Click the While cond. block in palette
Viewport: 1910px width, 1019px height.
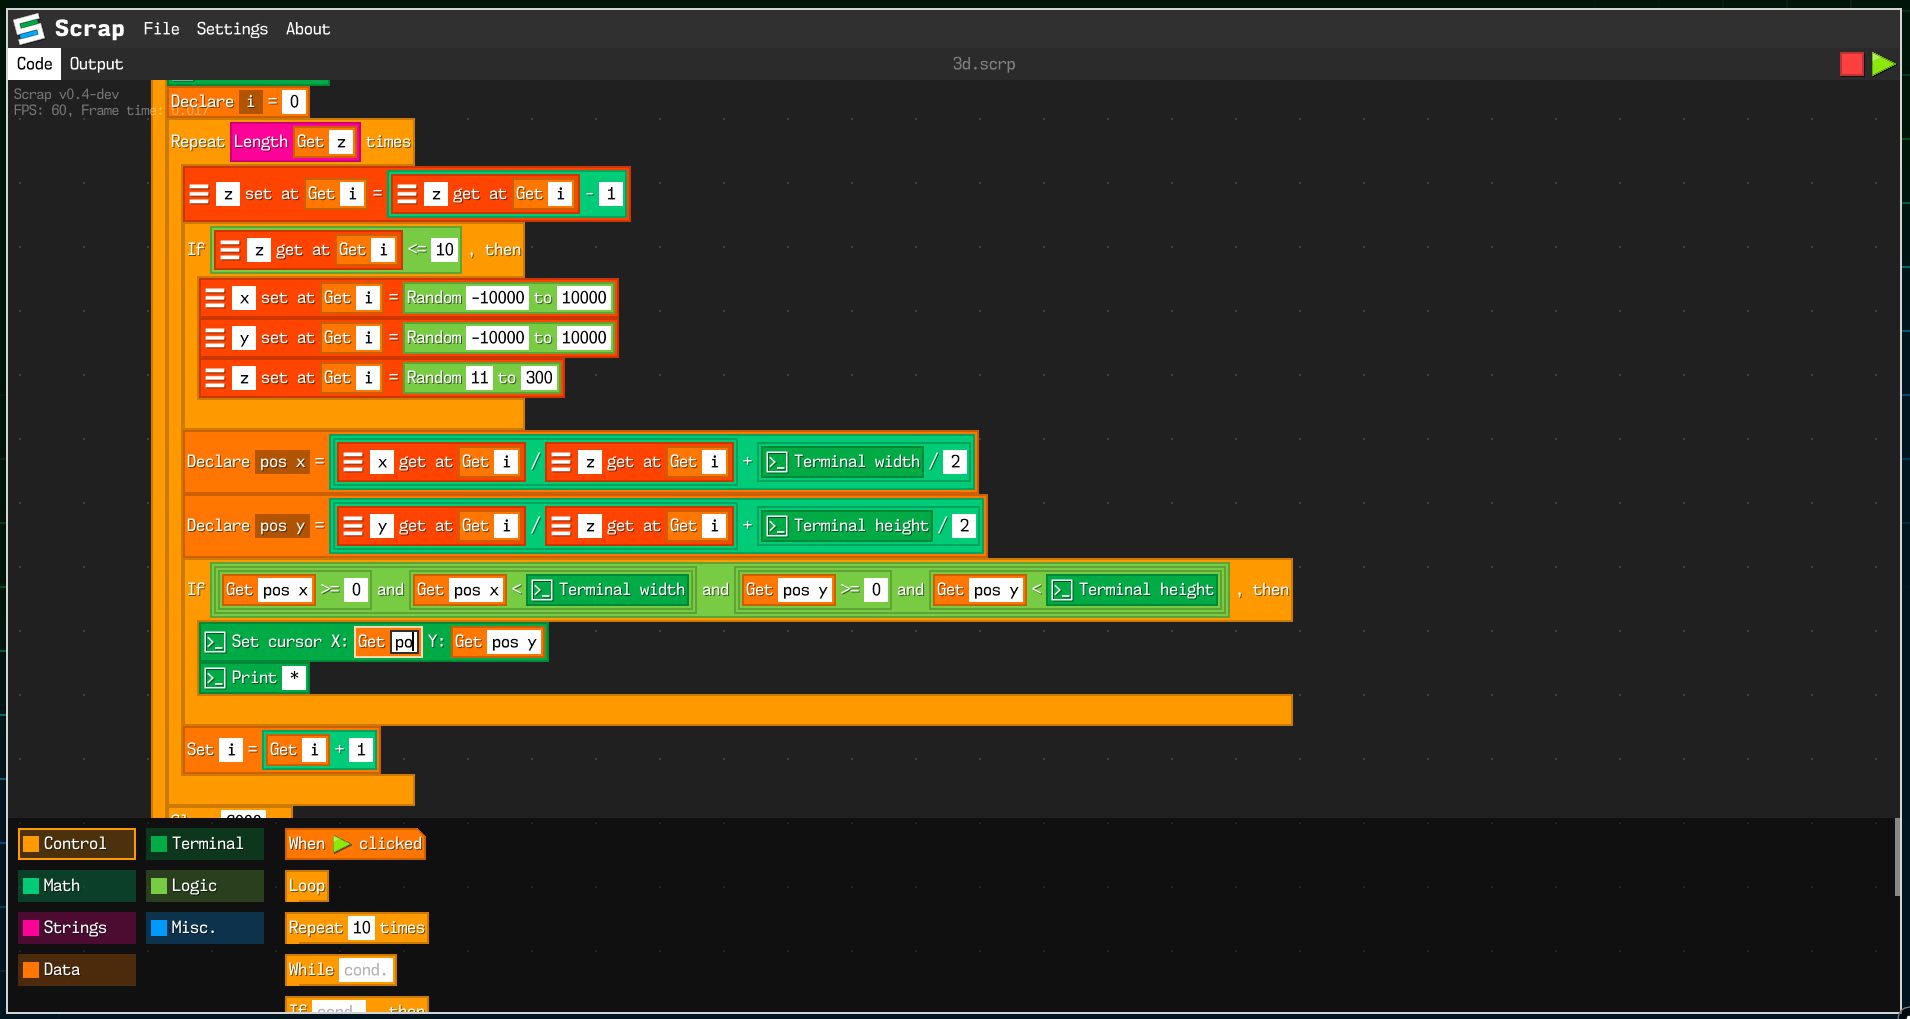pyautogui.click(x=339, y=969)
